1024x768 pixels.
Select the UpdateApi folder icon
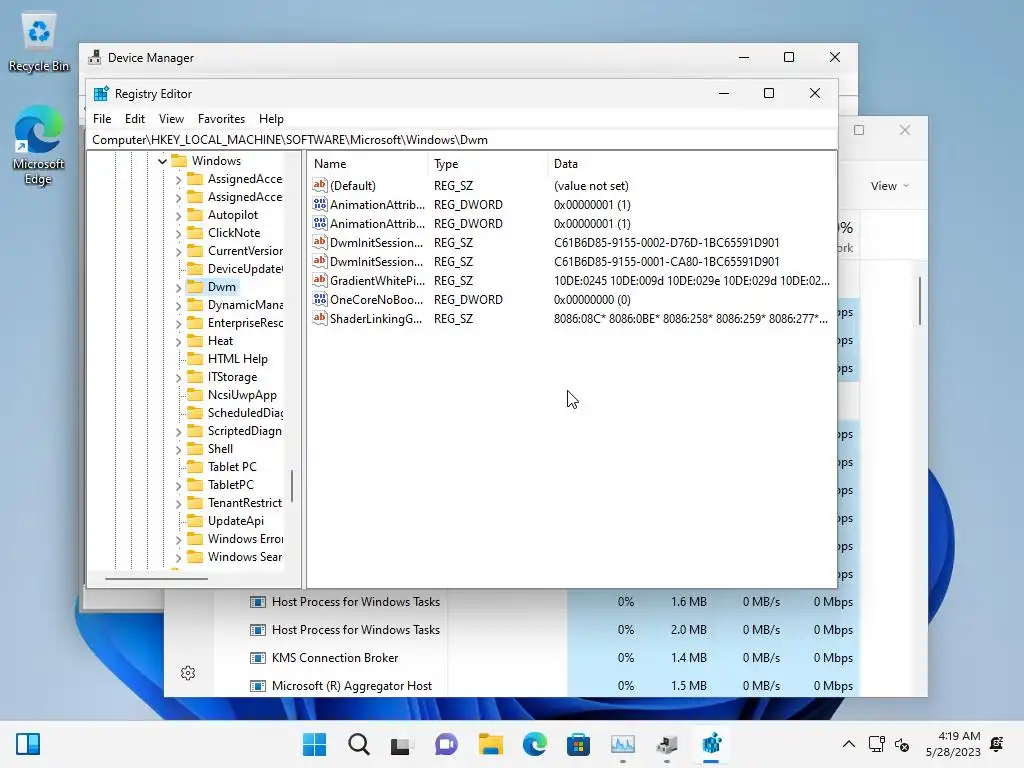click(195, 520)
